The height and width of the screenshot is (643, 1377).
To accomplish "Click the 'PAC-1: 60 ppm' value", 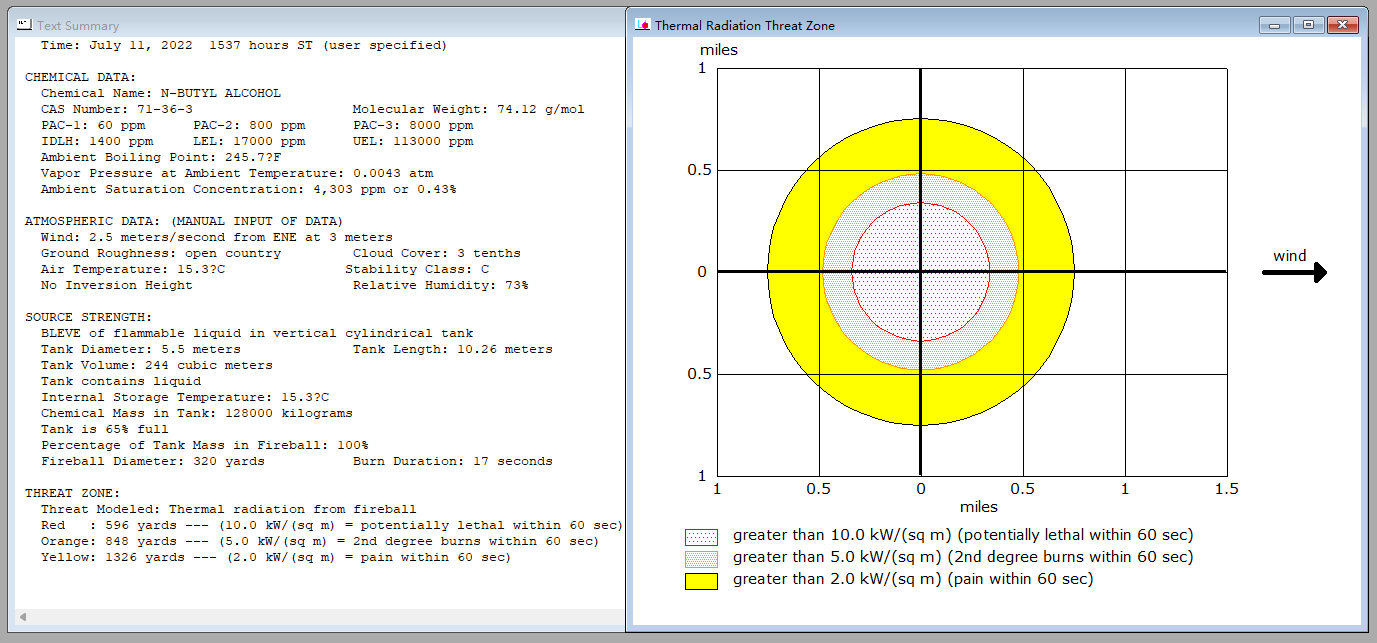I will [93, 125].
